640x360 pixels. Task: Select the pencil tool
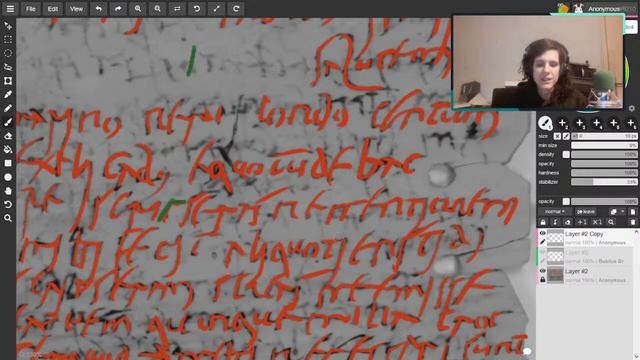click(x=8, y=108)
